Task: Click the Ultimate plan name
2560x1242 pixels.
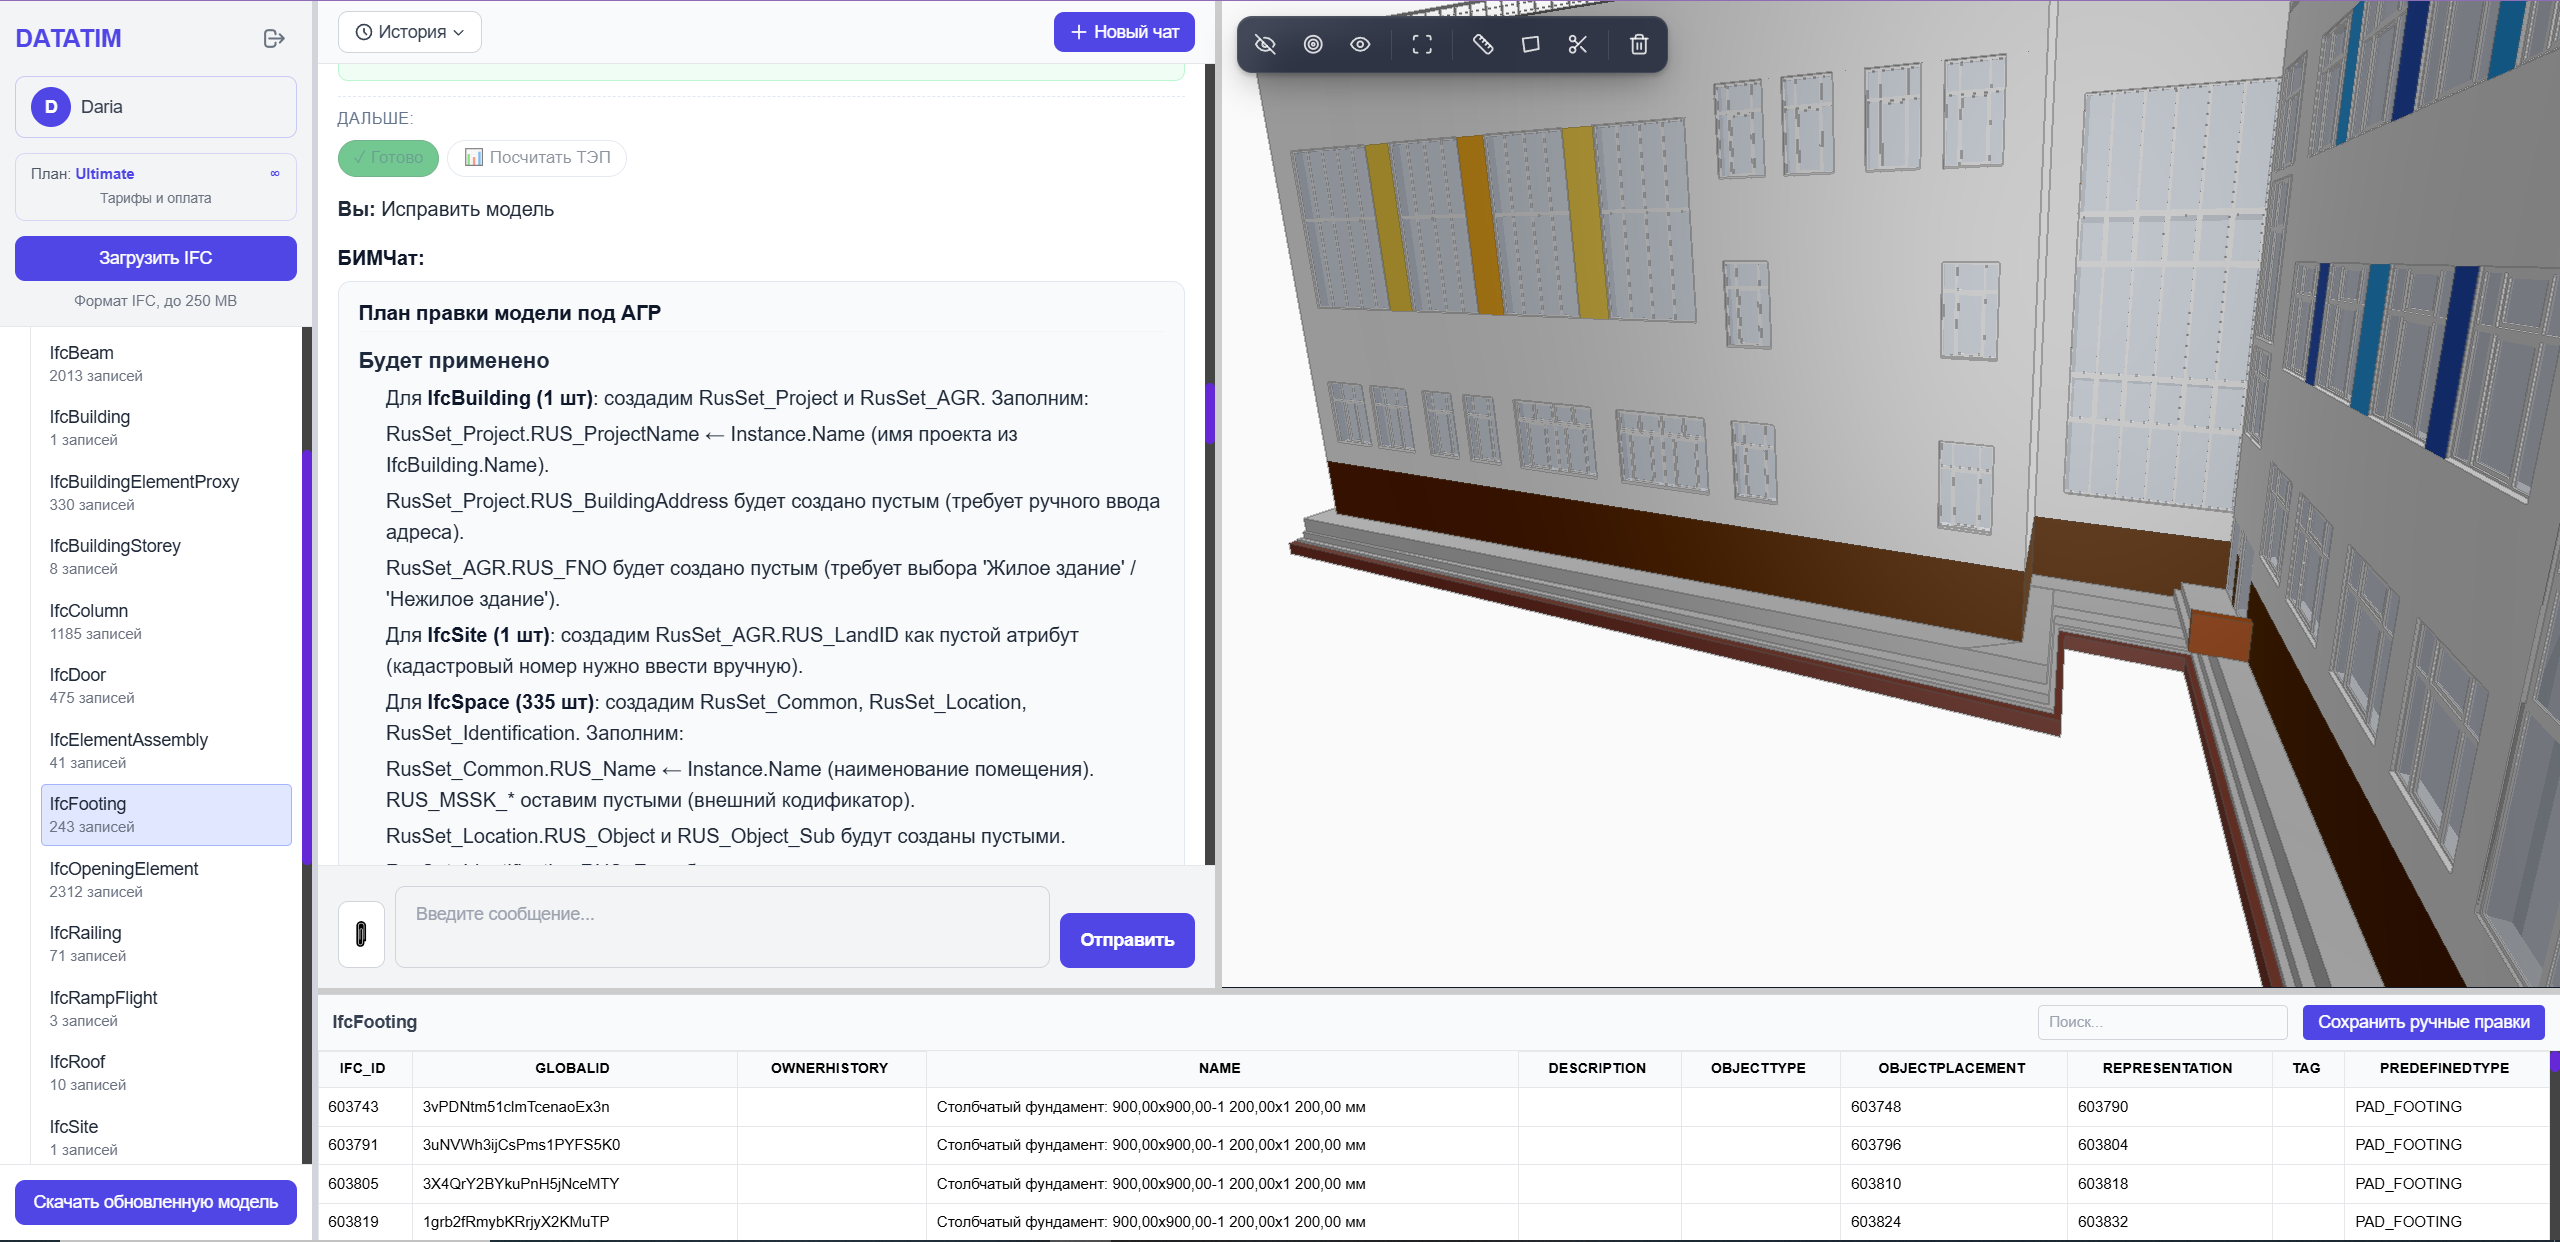Action: pyautogui.click(x=105, y=174)
